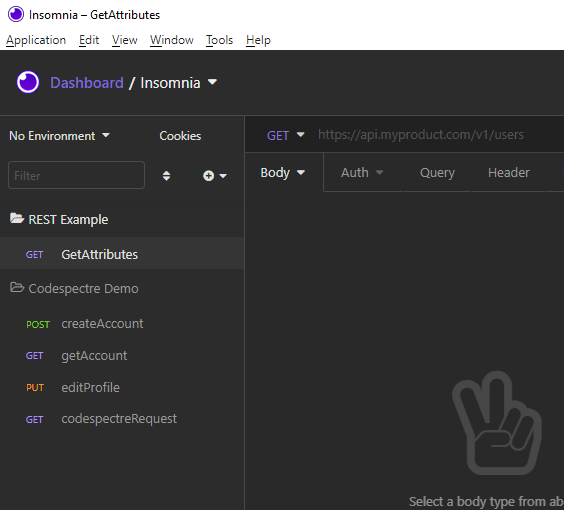Select the getAccount request
Image resolution: width=564 pixels, height=510 pixels.
[x=122, y=356]
